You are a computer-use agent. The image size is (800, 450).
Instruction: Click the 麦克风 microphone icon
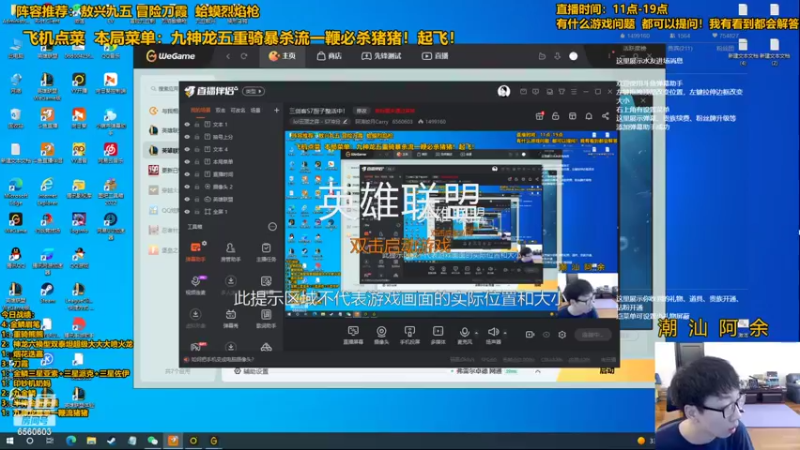tap(464, 332)
